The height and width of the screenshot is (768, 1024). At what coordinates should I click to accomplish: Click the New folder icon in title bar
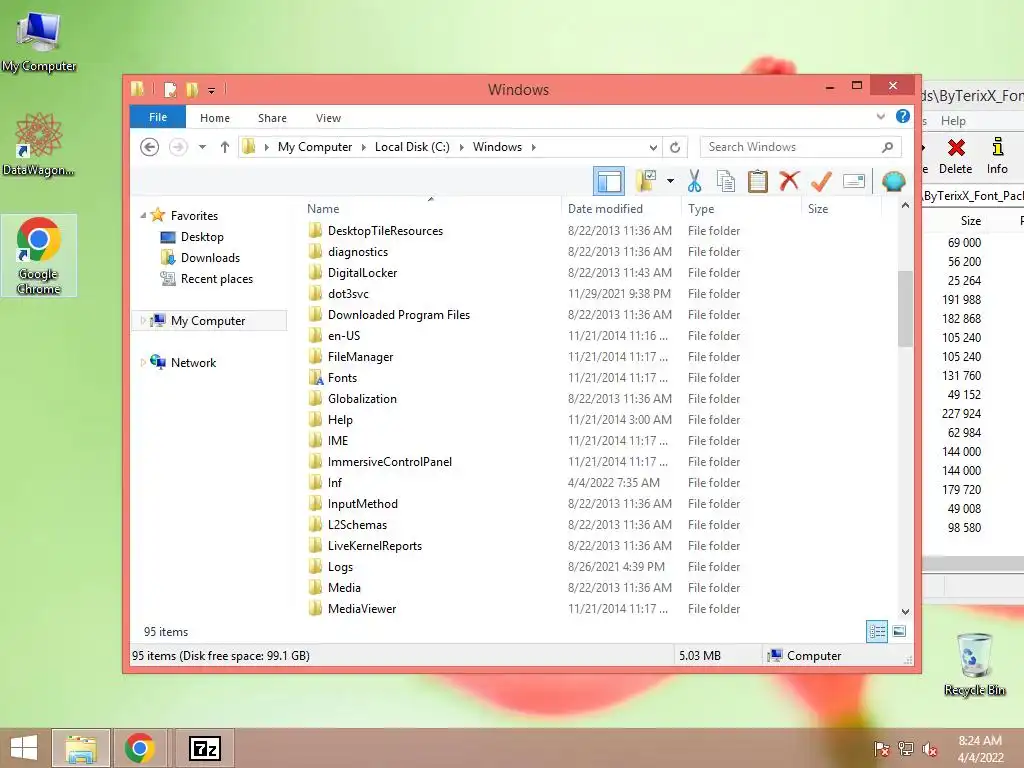(x=192, y=89)
